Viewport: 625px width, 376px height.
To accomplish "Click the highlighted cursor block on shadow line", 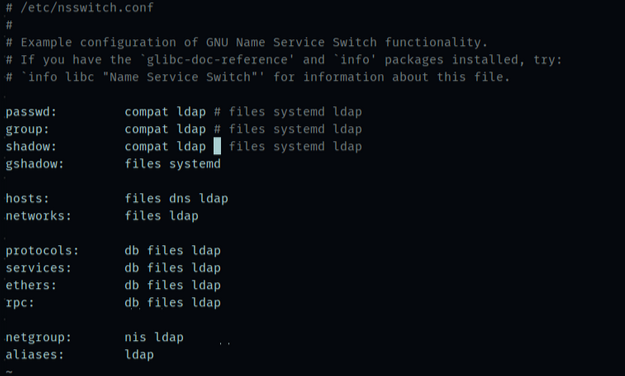I will point(217,146).
